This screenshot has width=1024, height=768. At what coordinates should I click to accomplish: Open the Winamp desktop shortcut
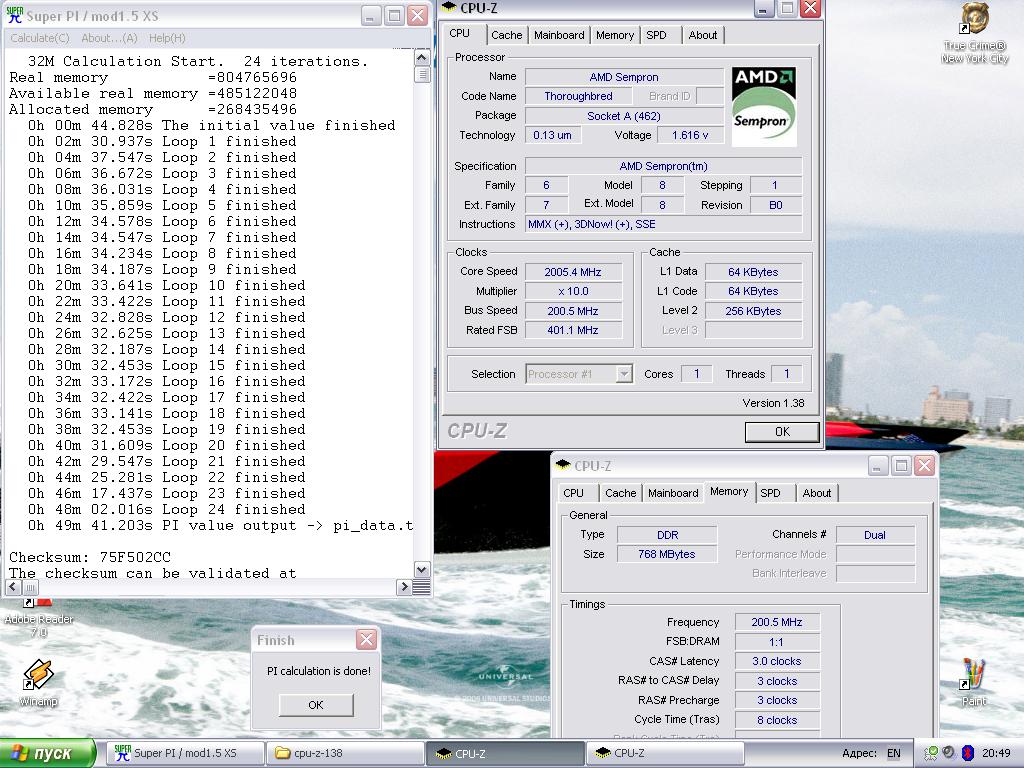(x=38, y=683)
